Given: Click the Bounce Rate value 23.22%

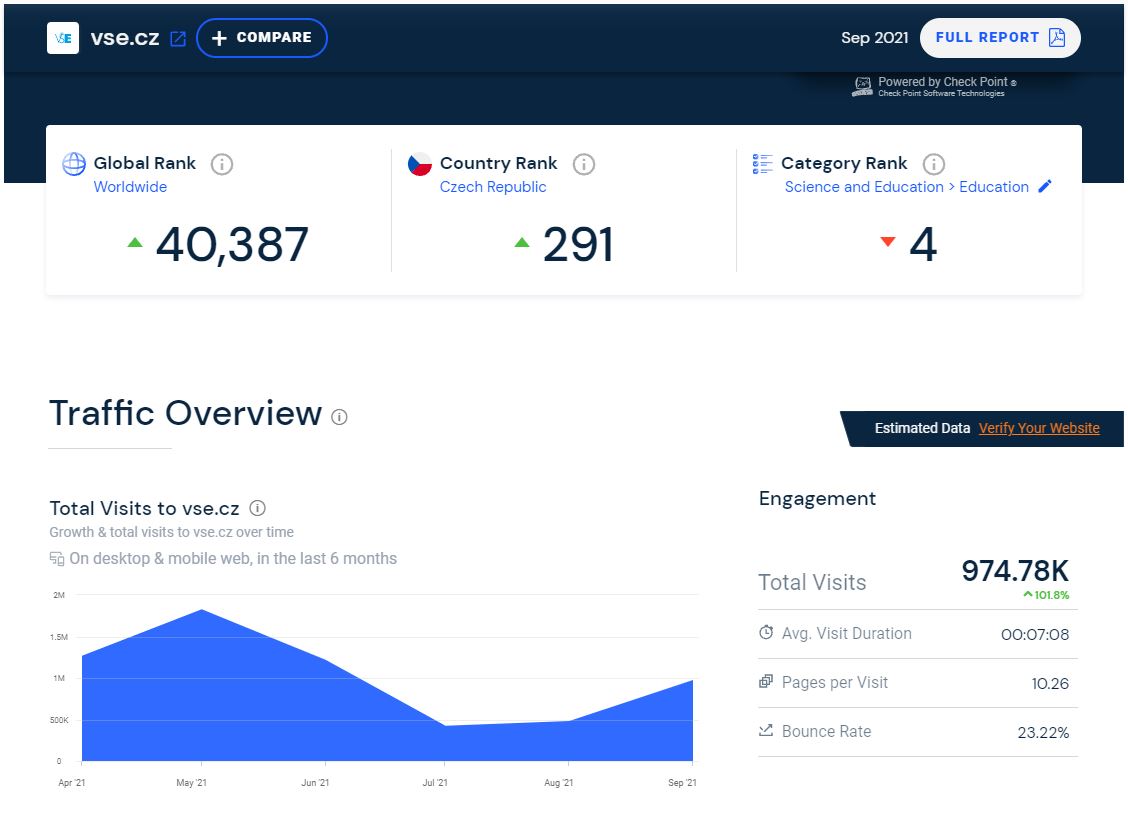Looking at the screenshot, I should (x=1043, y=732).
